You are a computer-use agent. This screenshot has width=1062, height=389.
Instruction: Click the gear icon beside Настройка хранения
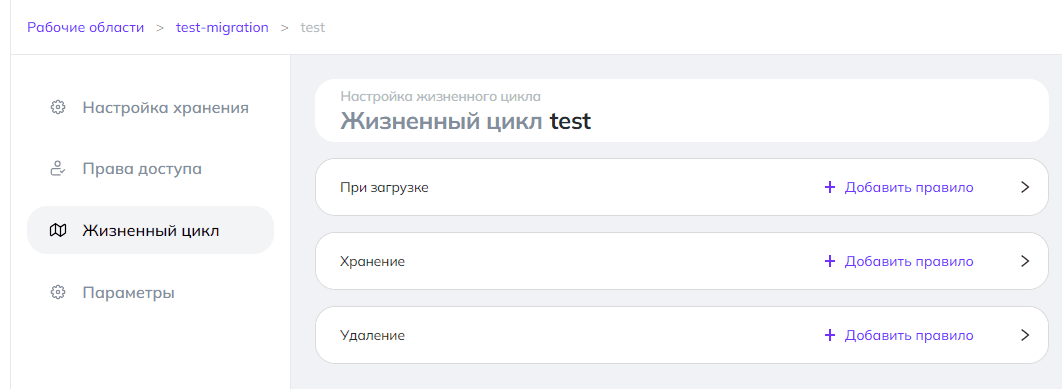[x=58, y=107]
